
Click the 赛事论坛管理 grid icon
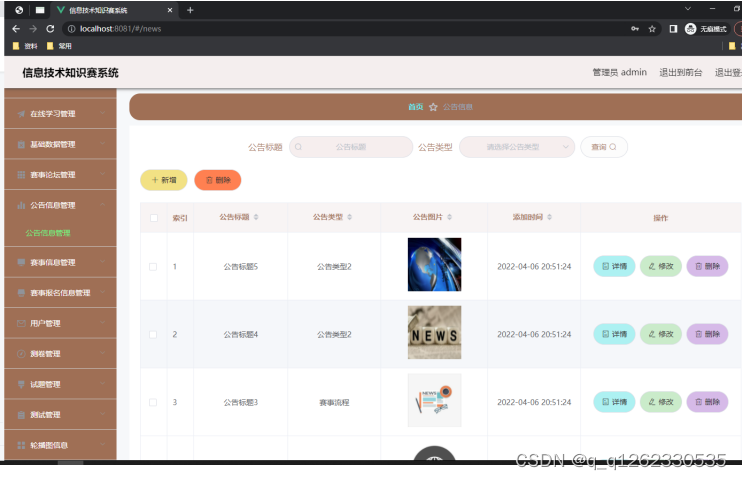(x=21, y=175)
